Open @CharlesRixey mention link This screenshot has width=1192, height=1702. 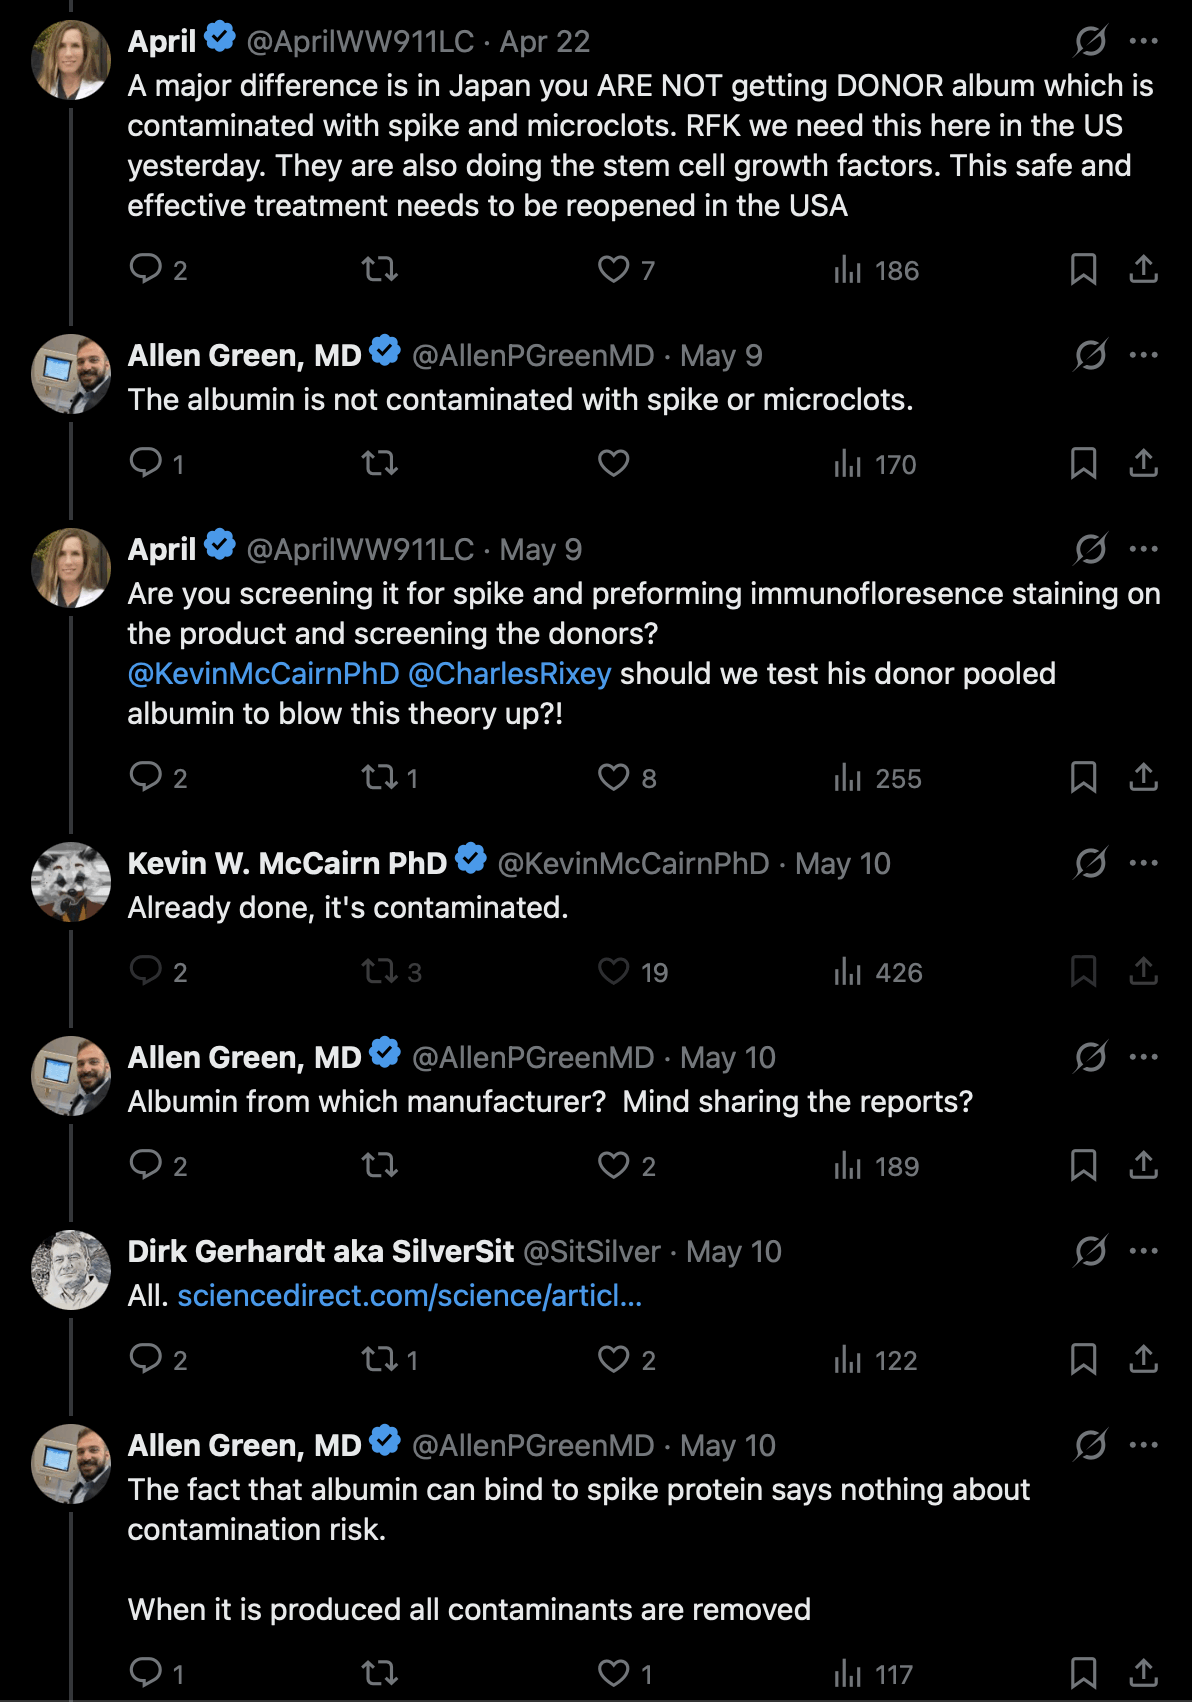point(509,673)
